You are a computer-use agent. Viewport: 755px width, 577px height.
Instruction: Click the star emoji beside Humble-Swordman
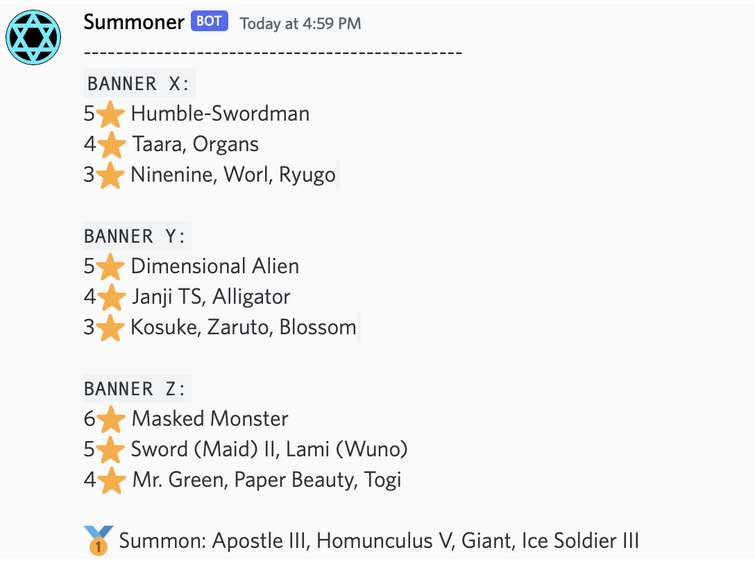pos(110,115)
